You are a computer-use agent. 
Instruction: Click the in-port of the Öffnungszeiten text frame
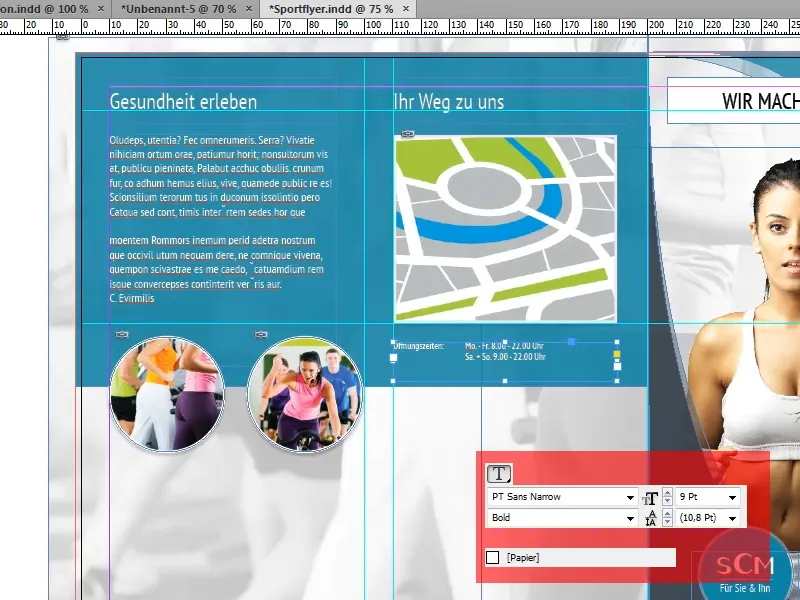coord(393,358)
